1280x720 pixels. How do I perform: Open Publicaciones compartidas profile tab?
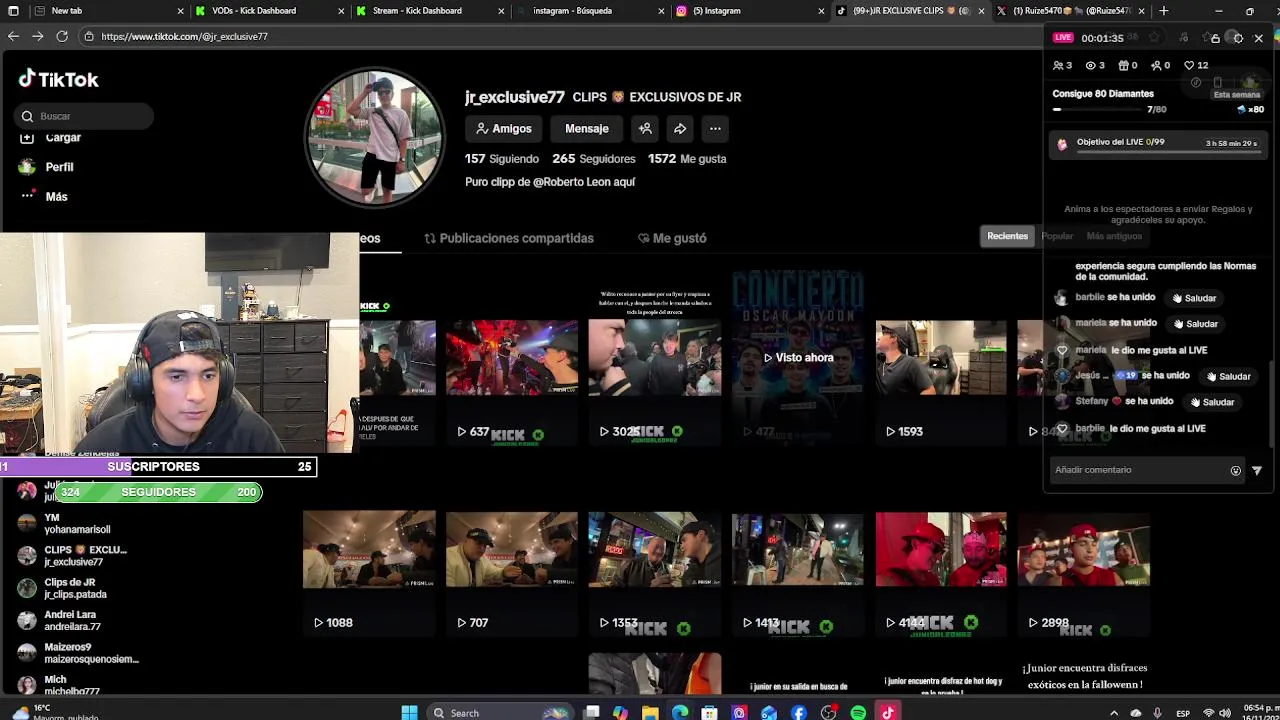point(509,238)
